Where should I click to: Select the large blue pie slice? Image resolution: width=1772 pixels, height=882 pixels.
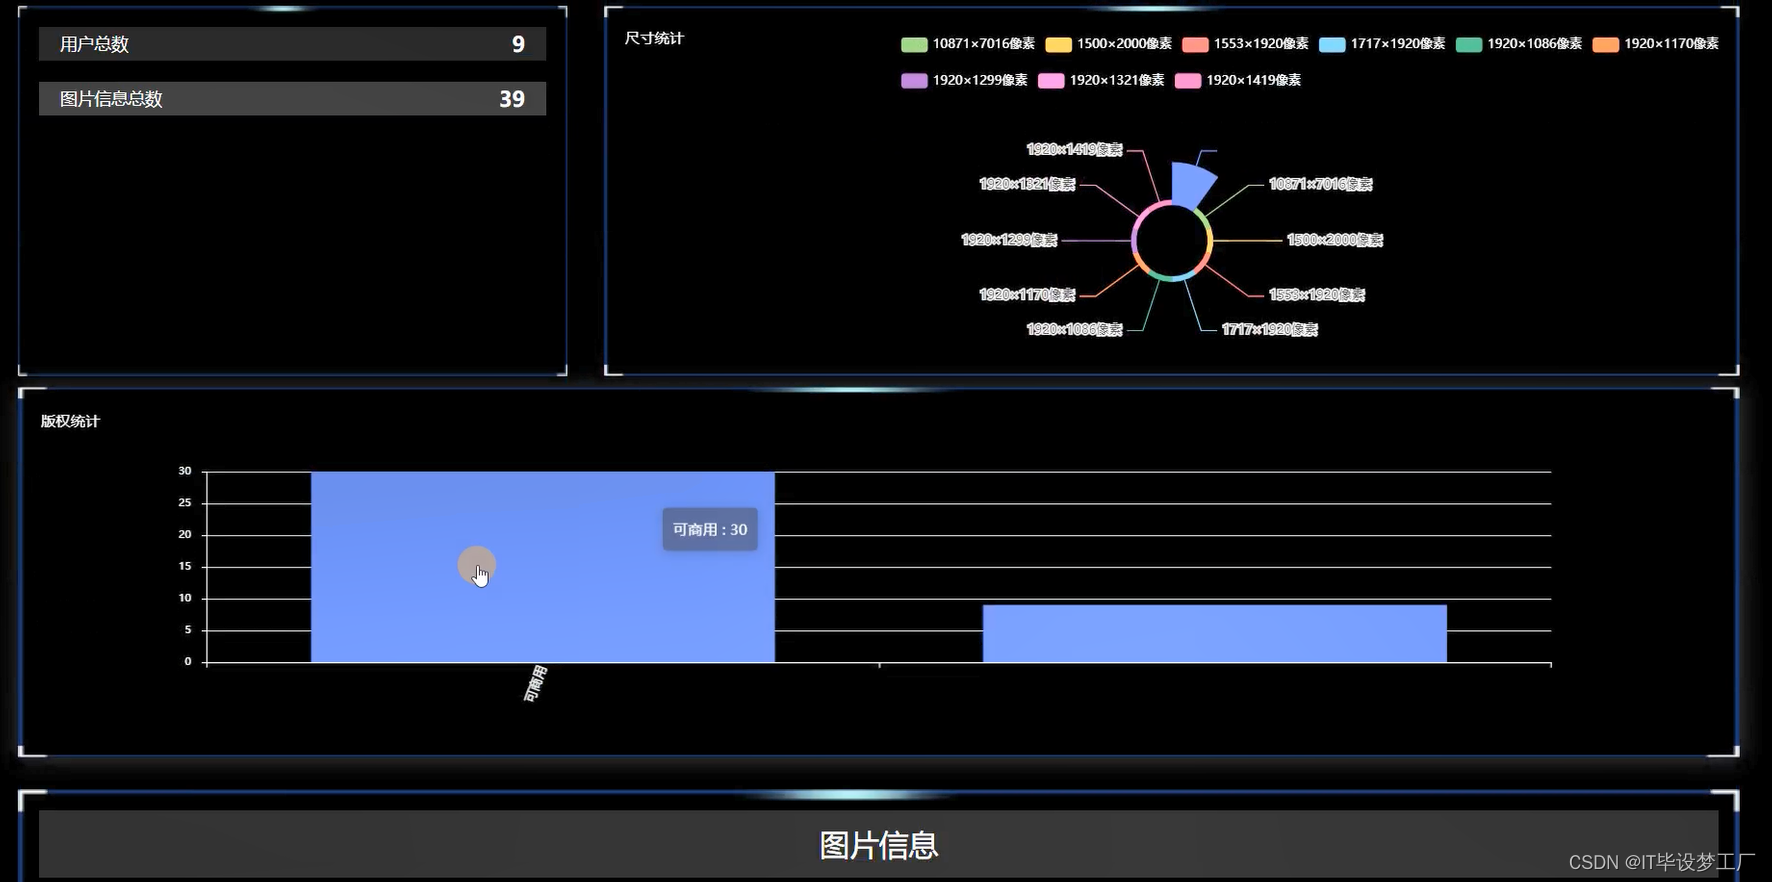point(1191,184)
